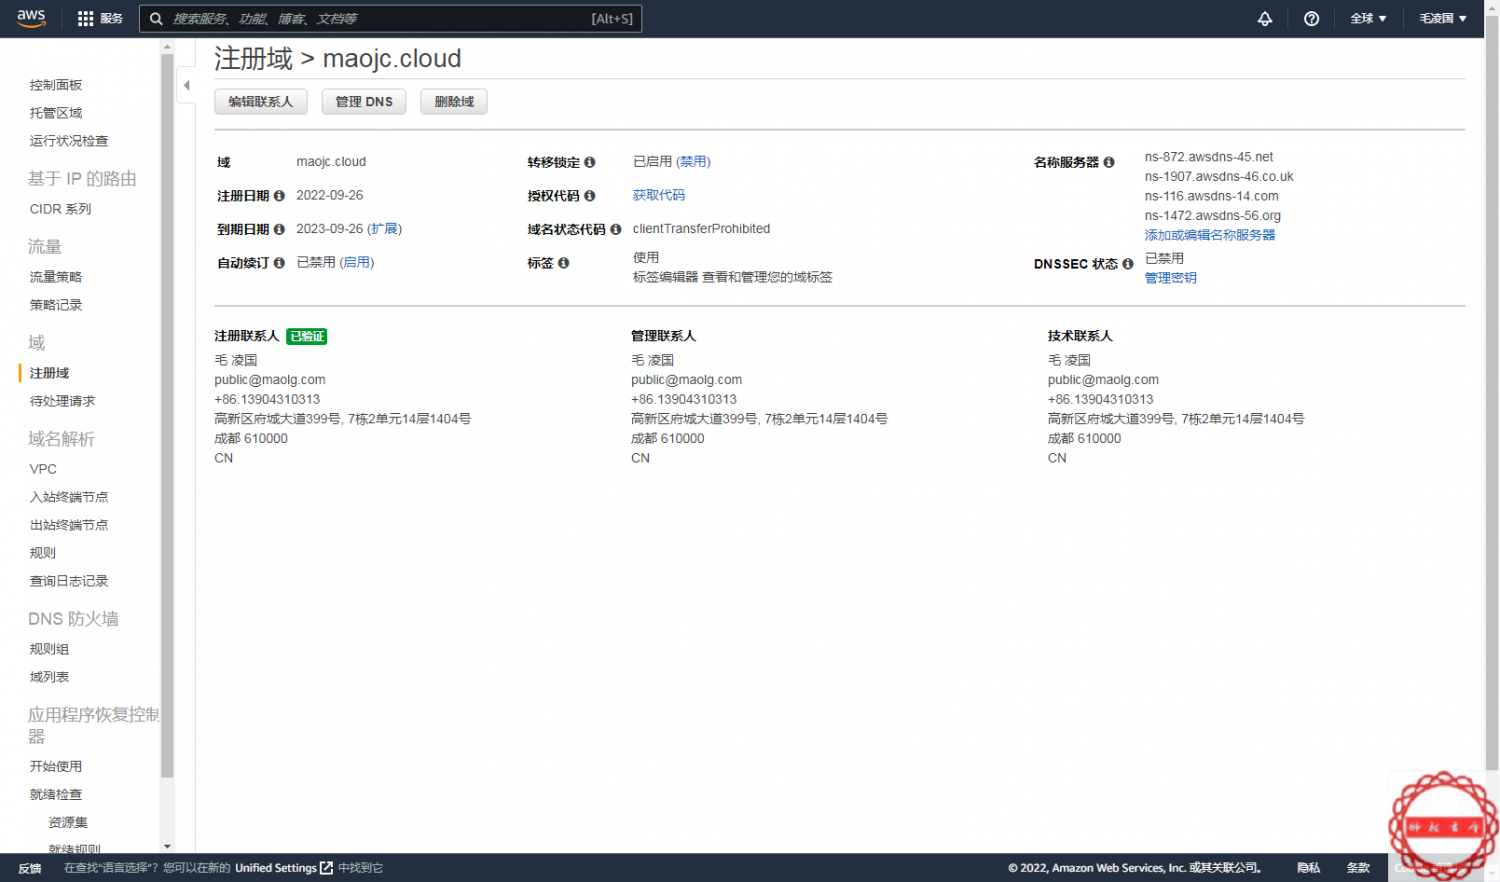Go to the AWS console home logo

(31, 18)
